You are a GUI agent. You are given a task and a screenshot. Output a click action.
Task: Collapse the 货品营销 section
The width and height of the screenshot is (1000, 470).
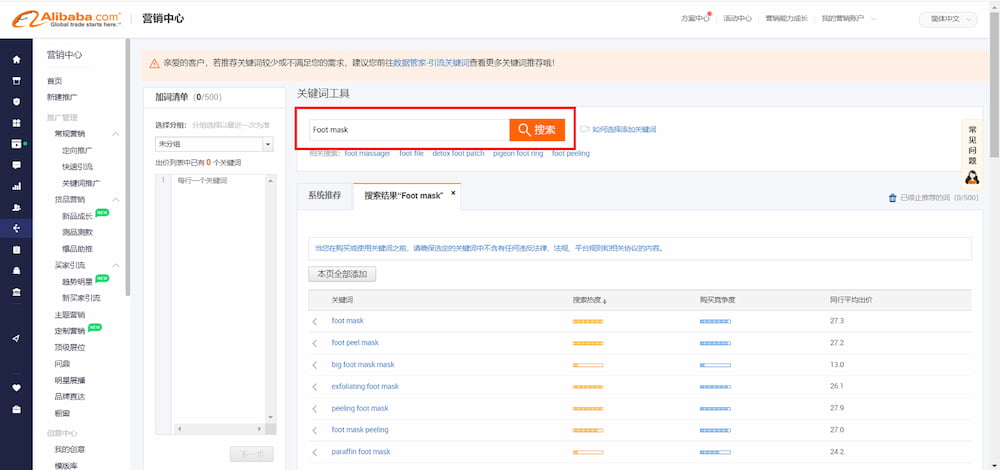tap(115, 200)
